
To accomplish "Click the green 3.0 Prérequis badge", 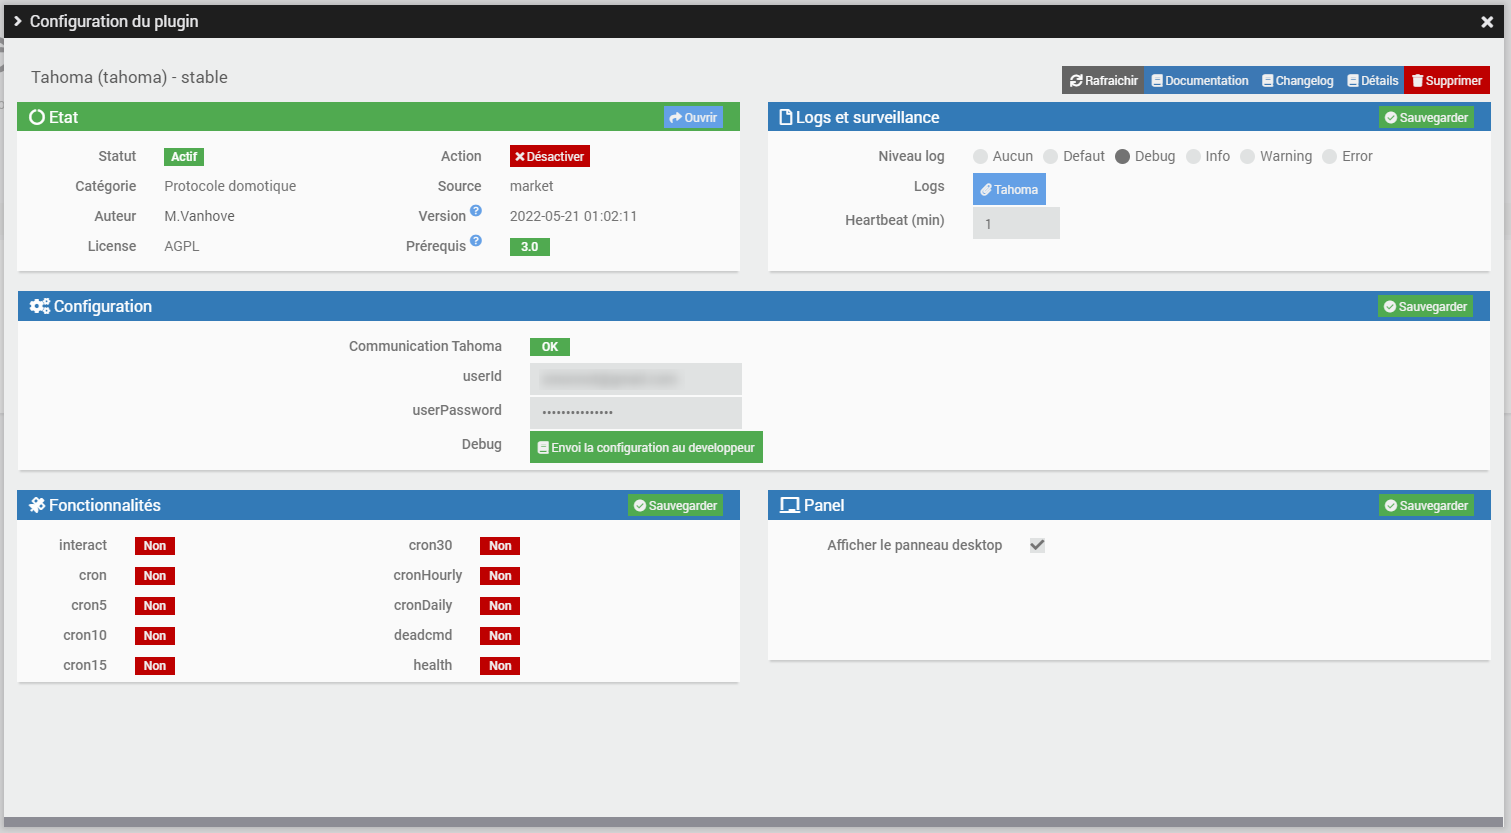I will click(530, 246).
